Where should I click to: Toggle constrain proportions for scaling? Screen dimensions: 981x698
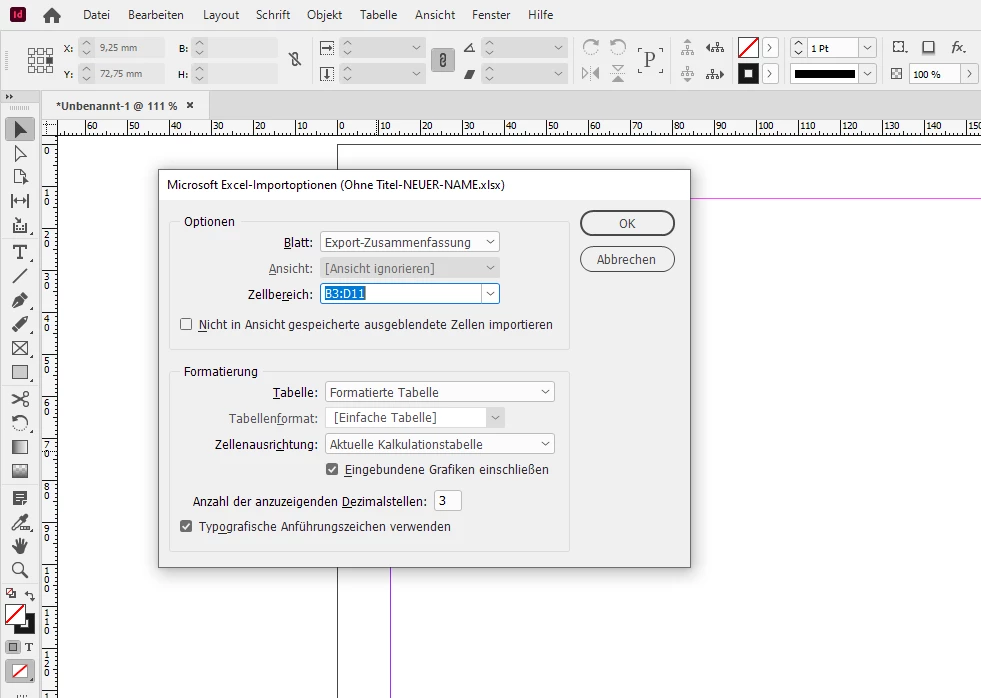pyautogui.click(x=442, y=60)
